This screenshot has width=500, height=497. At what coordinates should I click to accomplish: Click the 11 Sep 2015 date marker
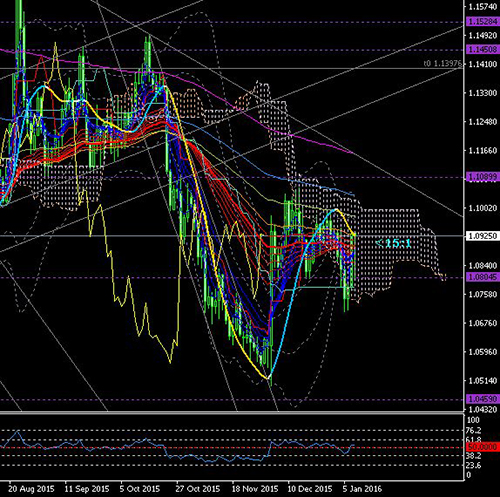click(x=87, y=489)
